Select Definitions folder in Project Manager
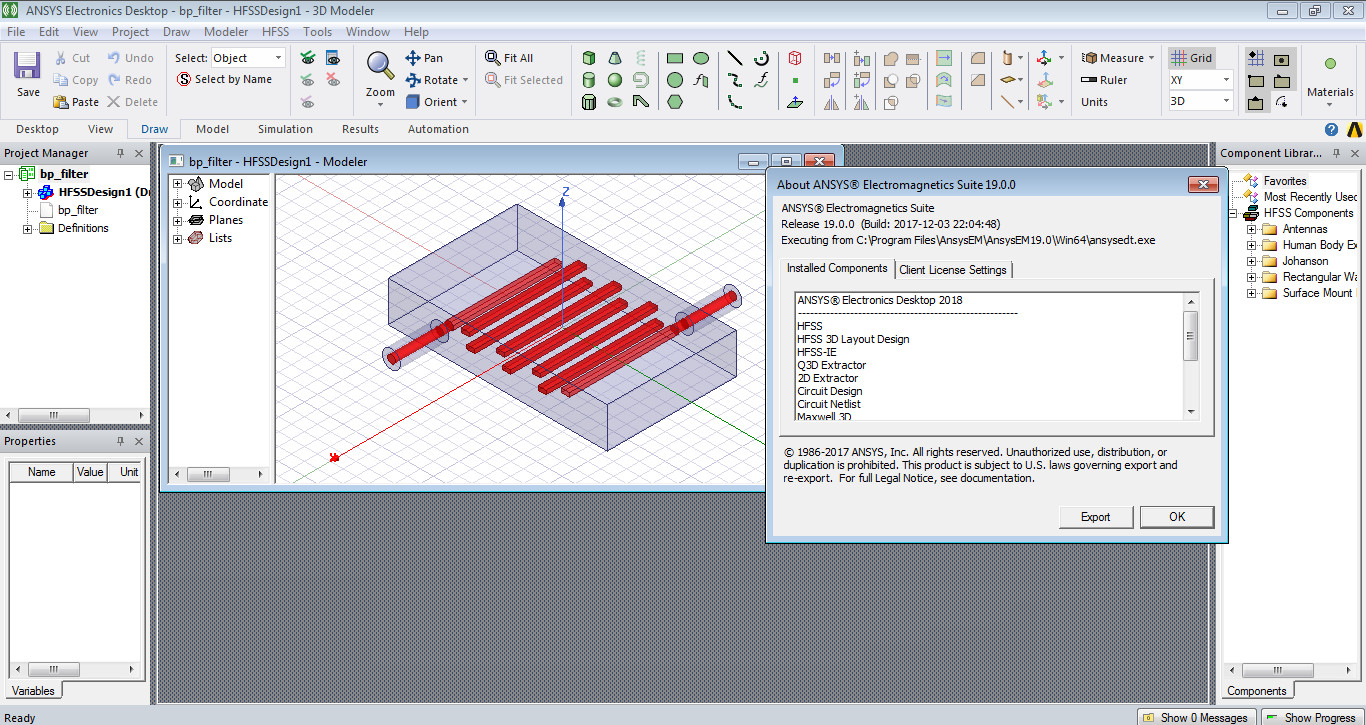Screen dimensions: 1366x725 click(83, 228)
